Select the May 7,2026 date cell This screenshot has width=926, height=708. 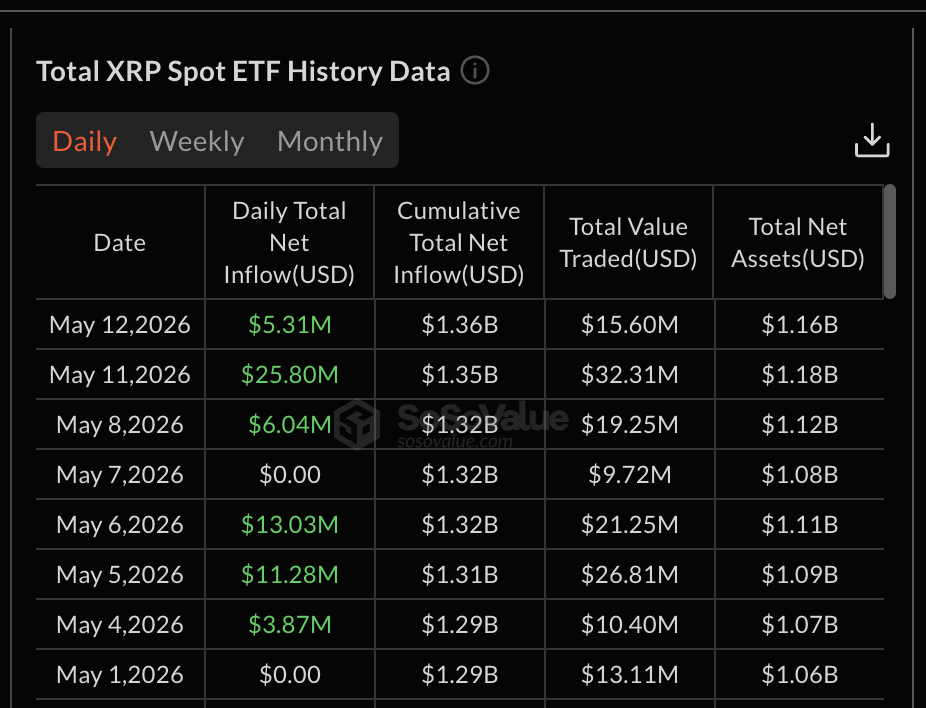point(120,474)
